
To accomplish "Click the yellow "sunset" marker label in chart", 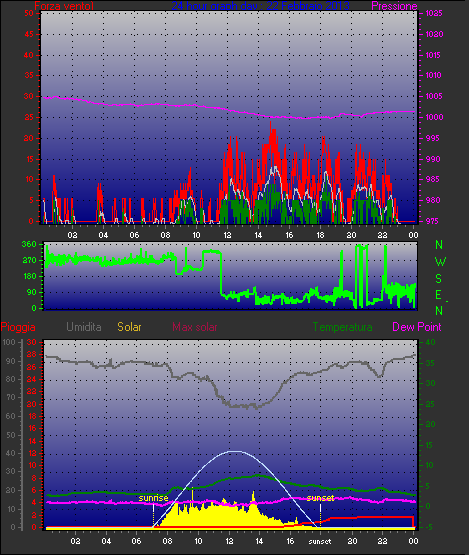I will pyautogui.click(x=320, y=498).
